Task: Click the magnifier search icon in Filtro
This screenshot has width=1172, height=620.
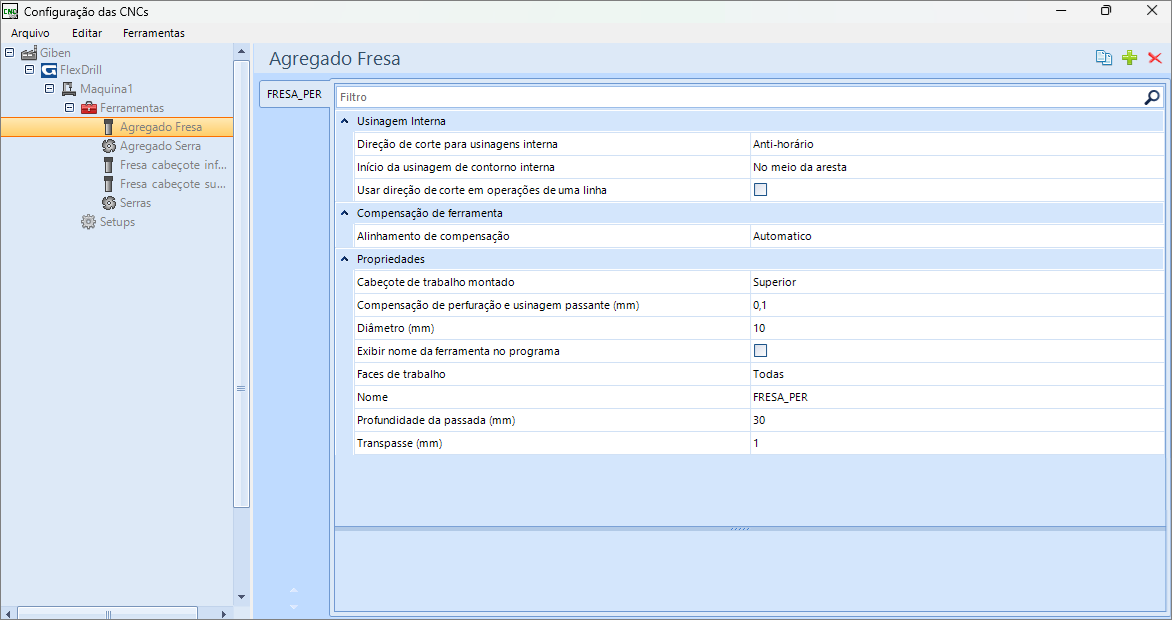Action: pos(1152,97)
